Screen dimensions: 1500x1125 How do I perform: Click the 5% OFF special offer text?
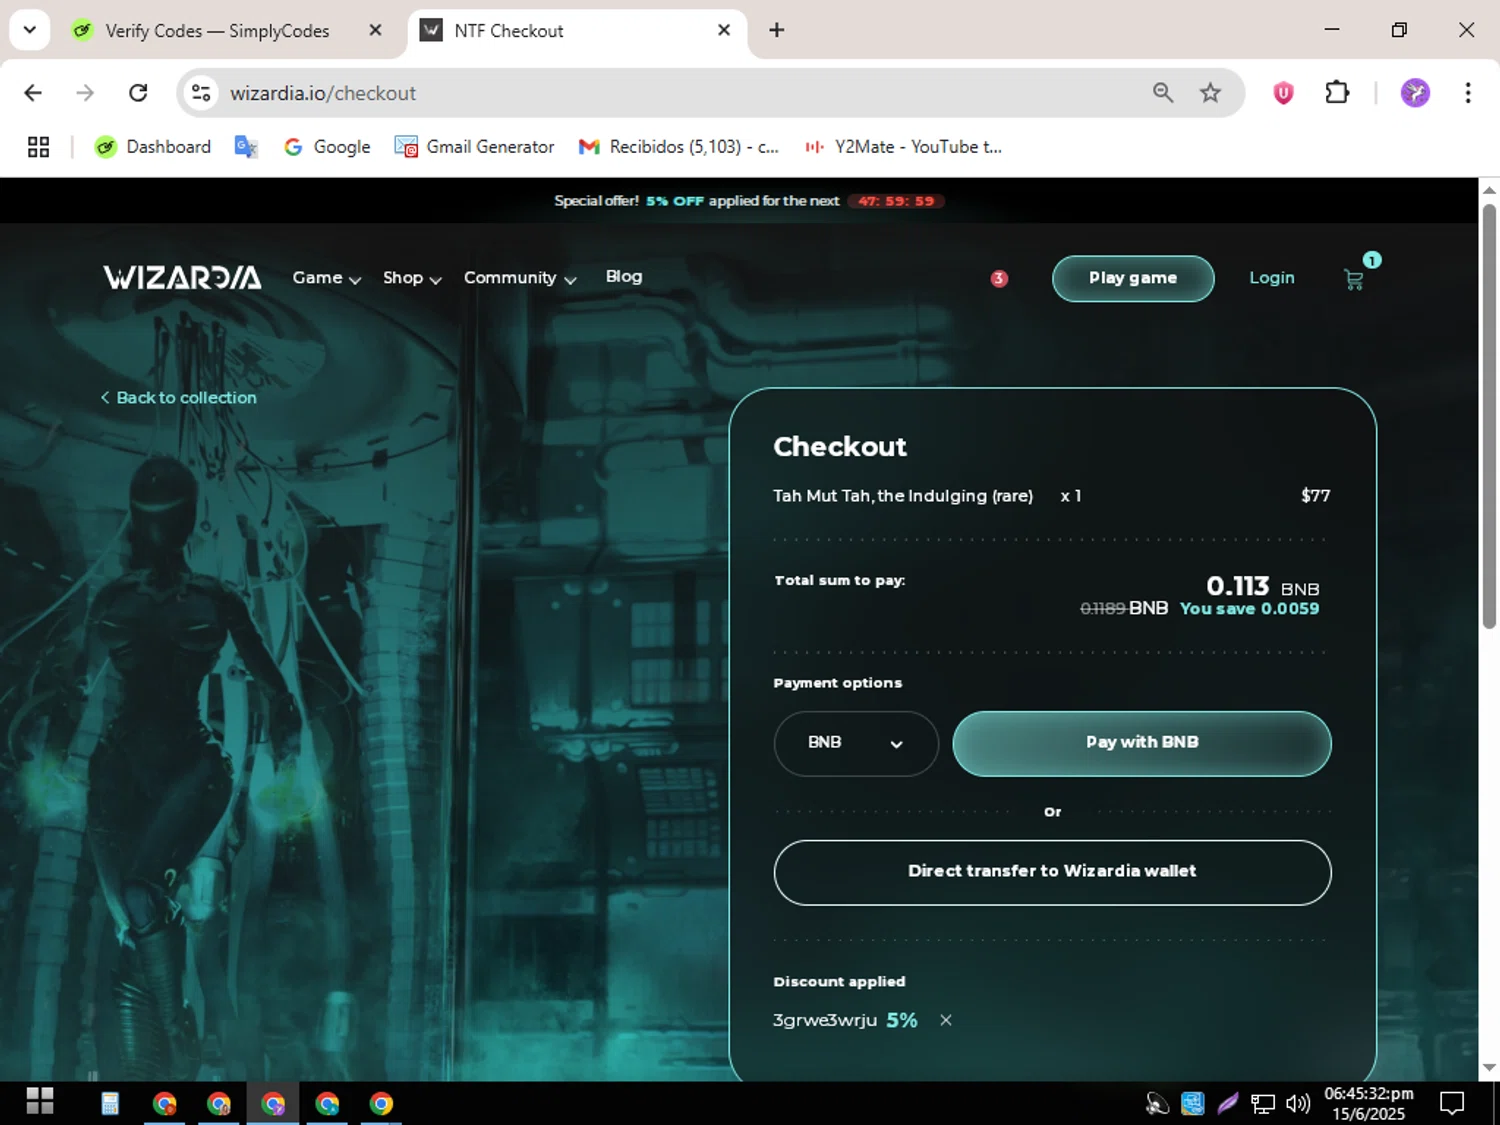pos(675,201)
